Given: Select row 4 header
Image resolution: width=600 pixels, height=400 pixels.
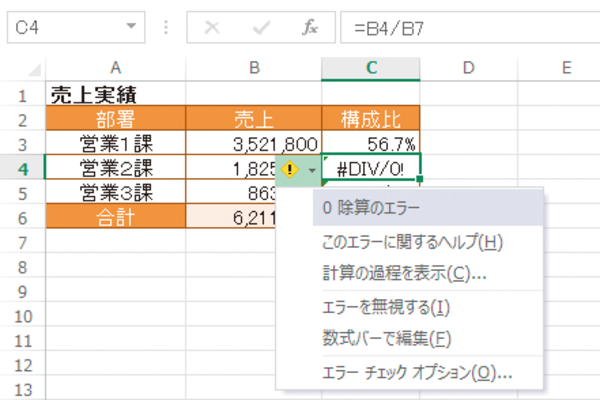Looking at the screenshot, I should click(23, 169).
